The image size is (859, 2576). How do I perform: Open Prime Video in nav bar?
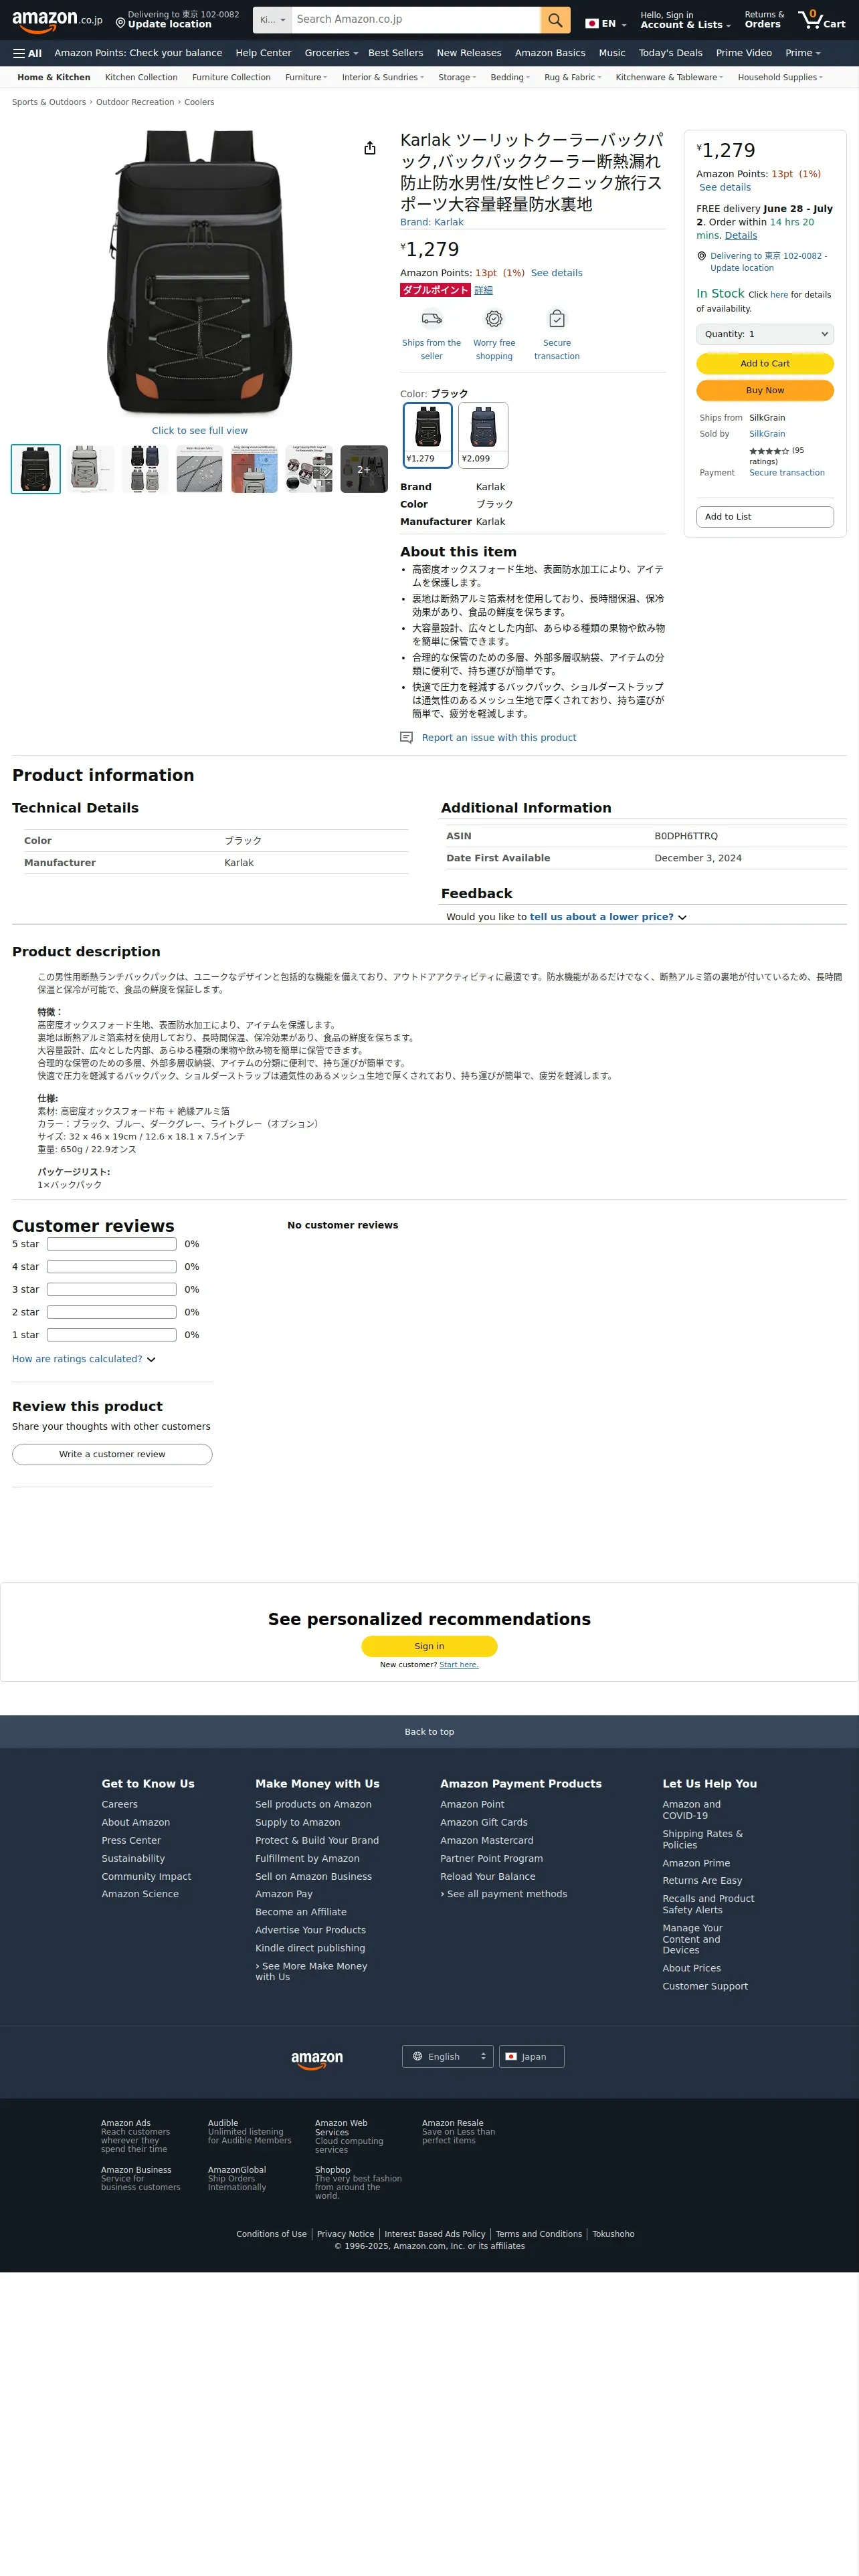tap(744, 53)
